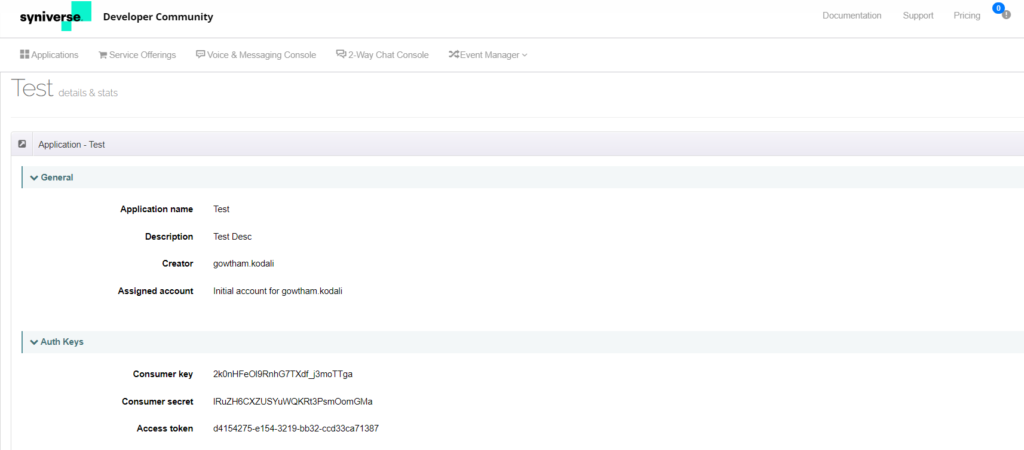Click the Syniverse logo
This screenshot has width=1024, height=450.
[55, 16]
